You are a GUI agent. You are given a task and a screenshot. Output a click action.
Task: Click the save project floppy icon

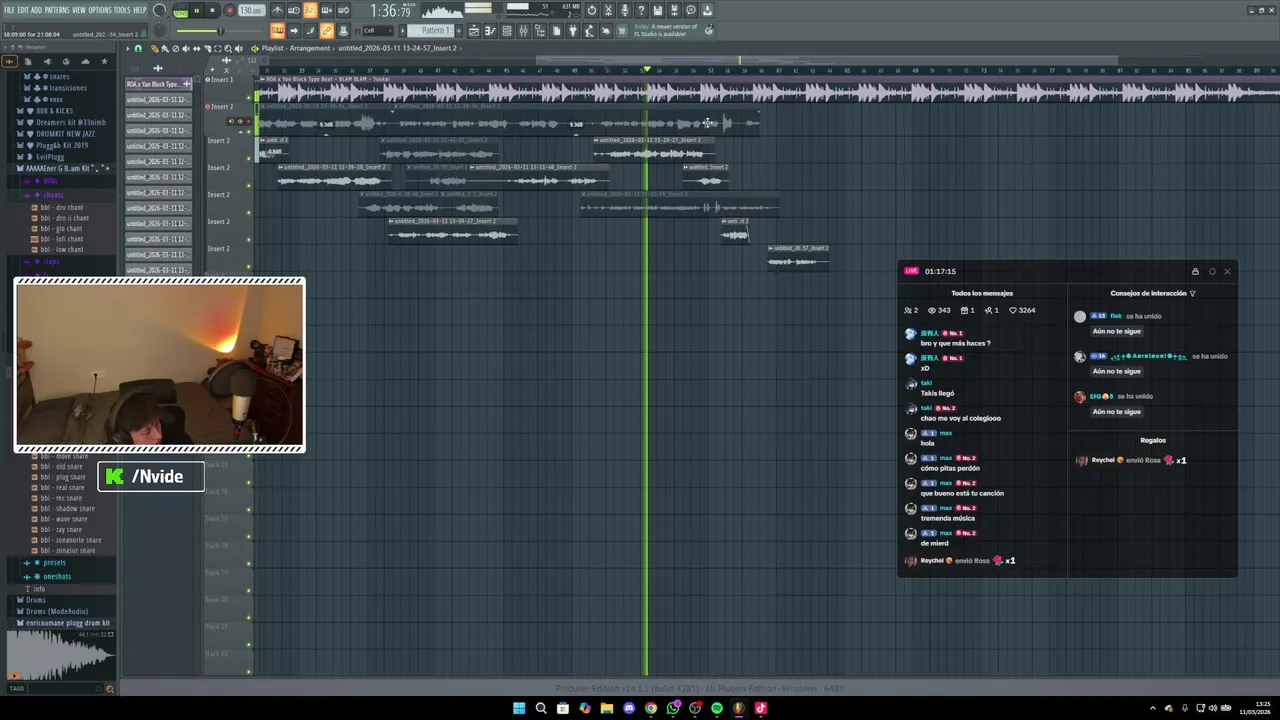pyautogui.click(x=657, y=11)
